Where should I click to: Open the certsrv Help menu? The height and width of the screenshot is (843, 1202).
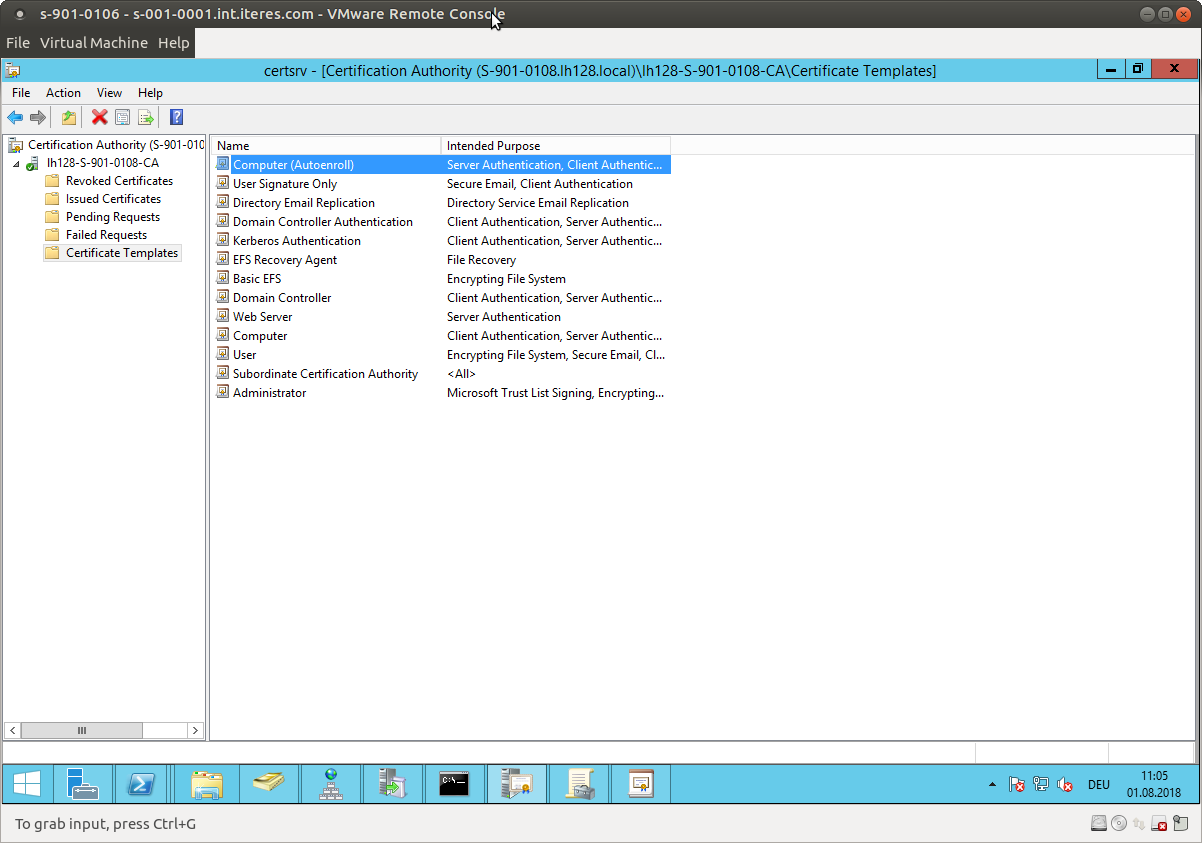click(150, 93)
